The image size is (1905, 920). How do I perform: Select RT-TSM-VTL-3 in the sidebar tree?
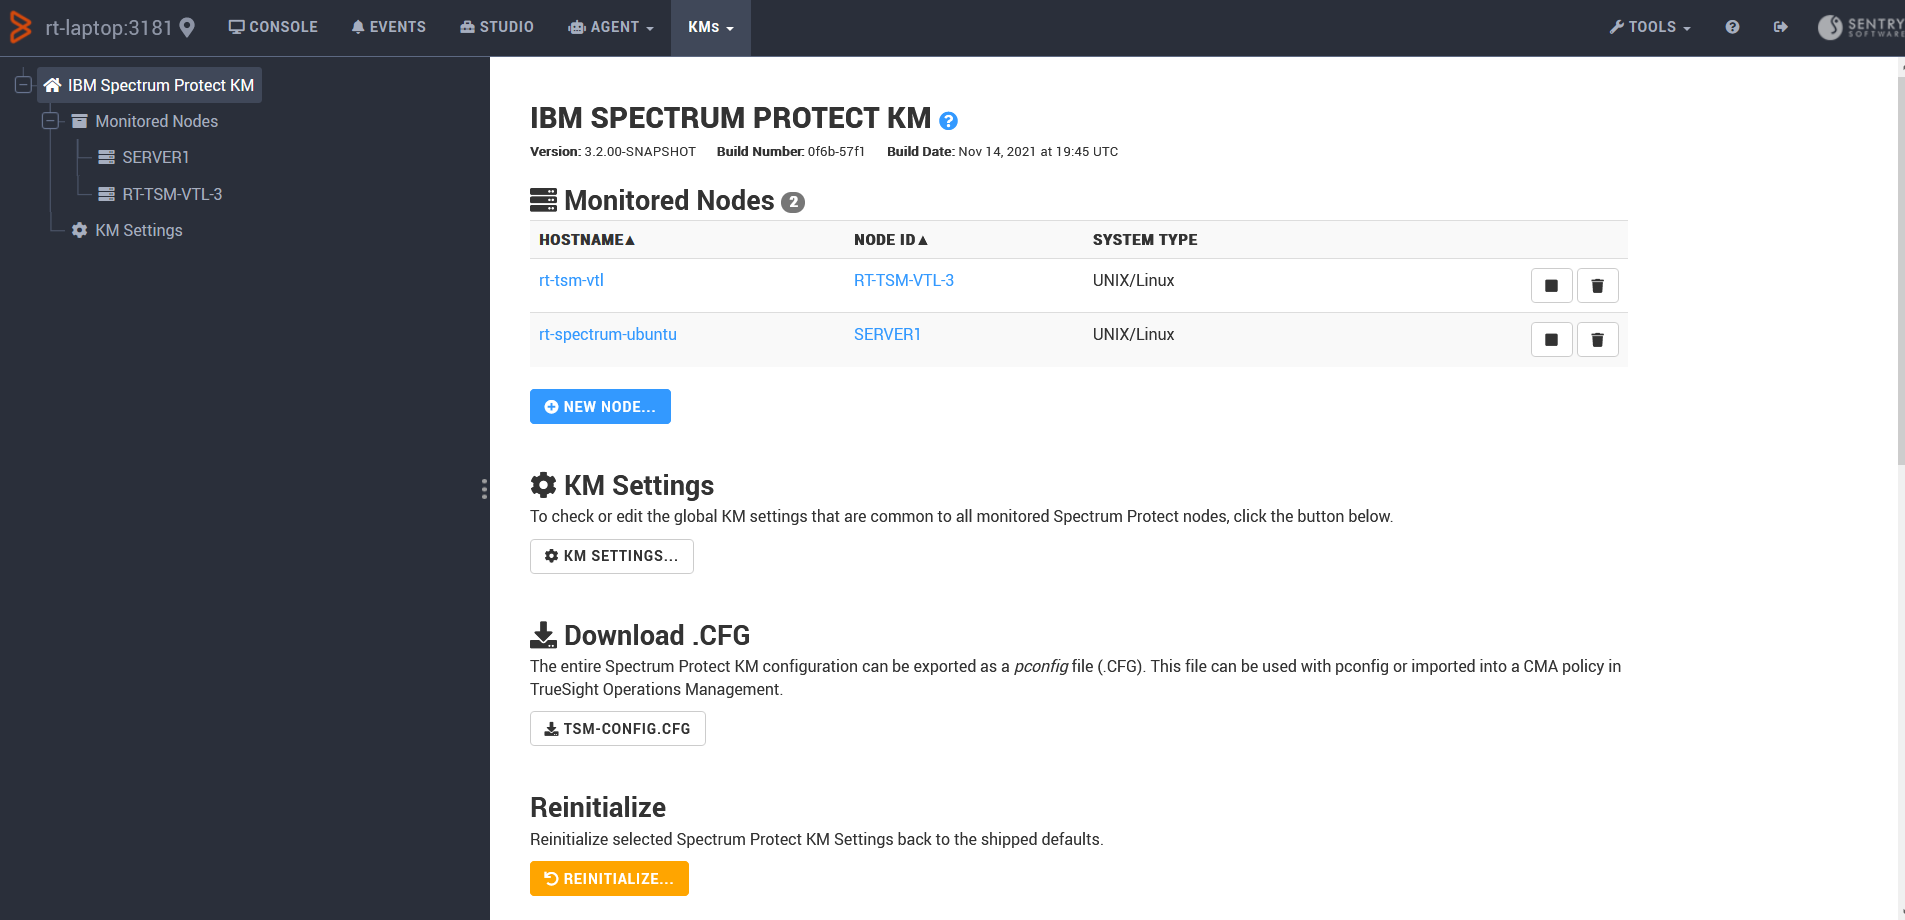[x=171, y=193]
